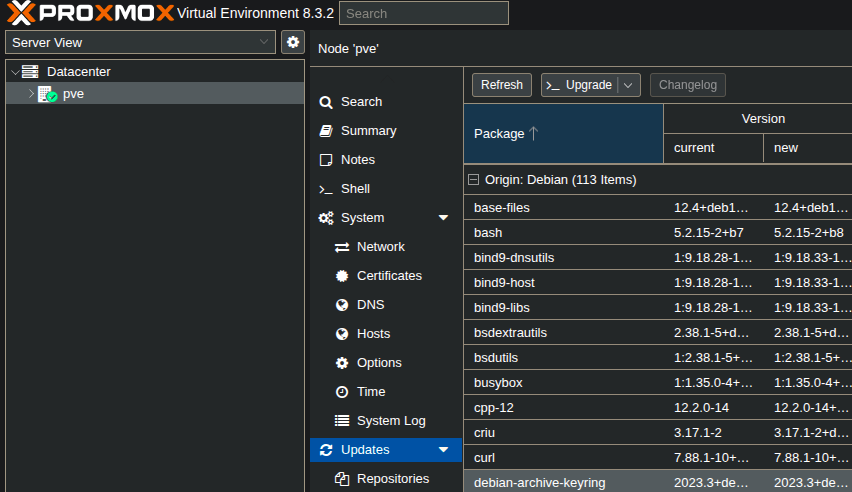
Task: Click bash new version 5.2.15-2+b8
Action: [809, 233]
